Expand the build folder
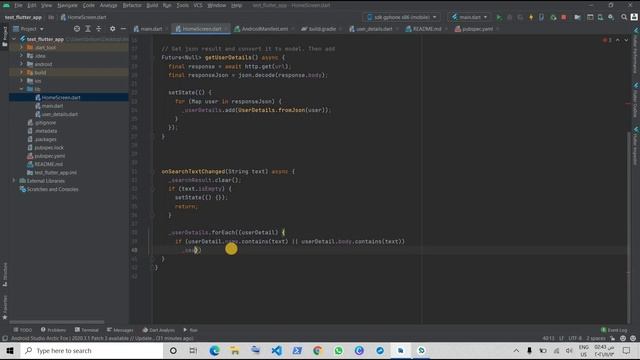 point(22,72)
